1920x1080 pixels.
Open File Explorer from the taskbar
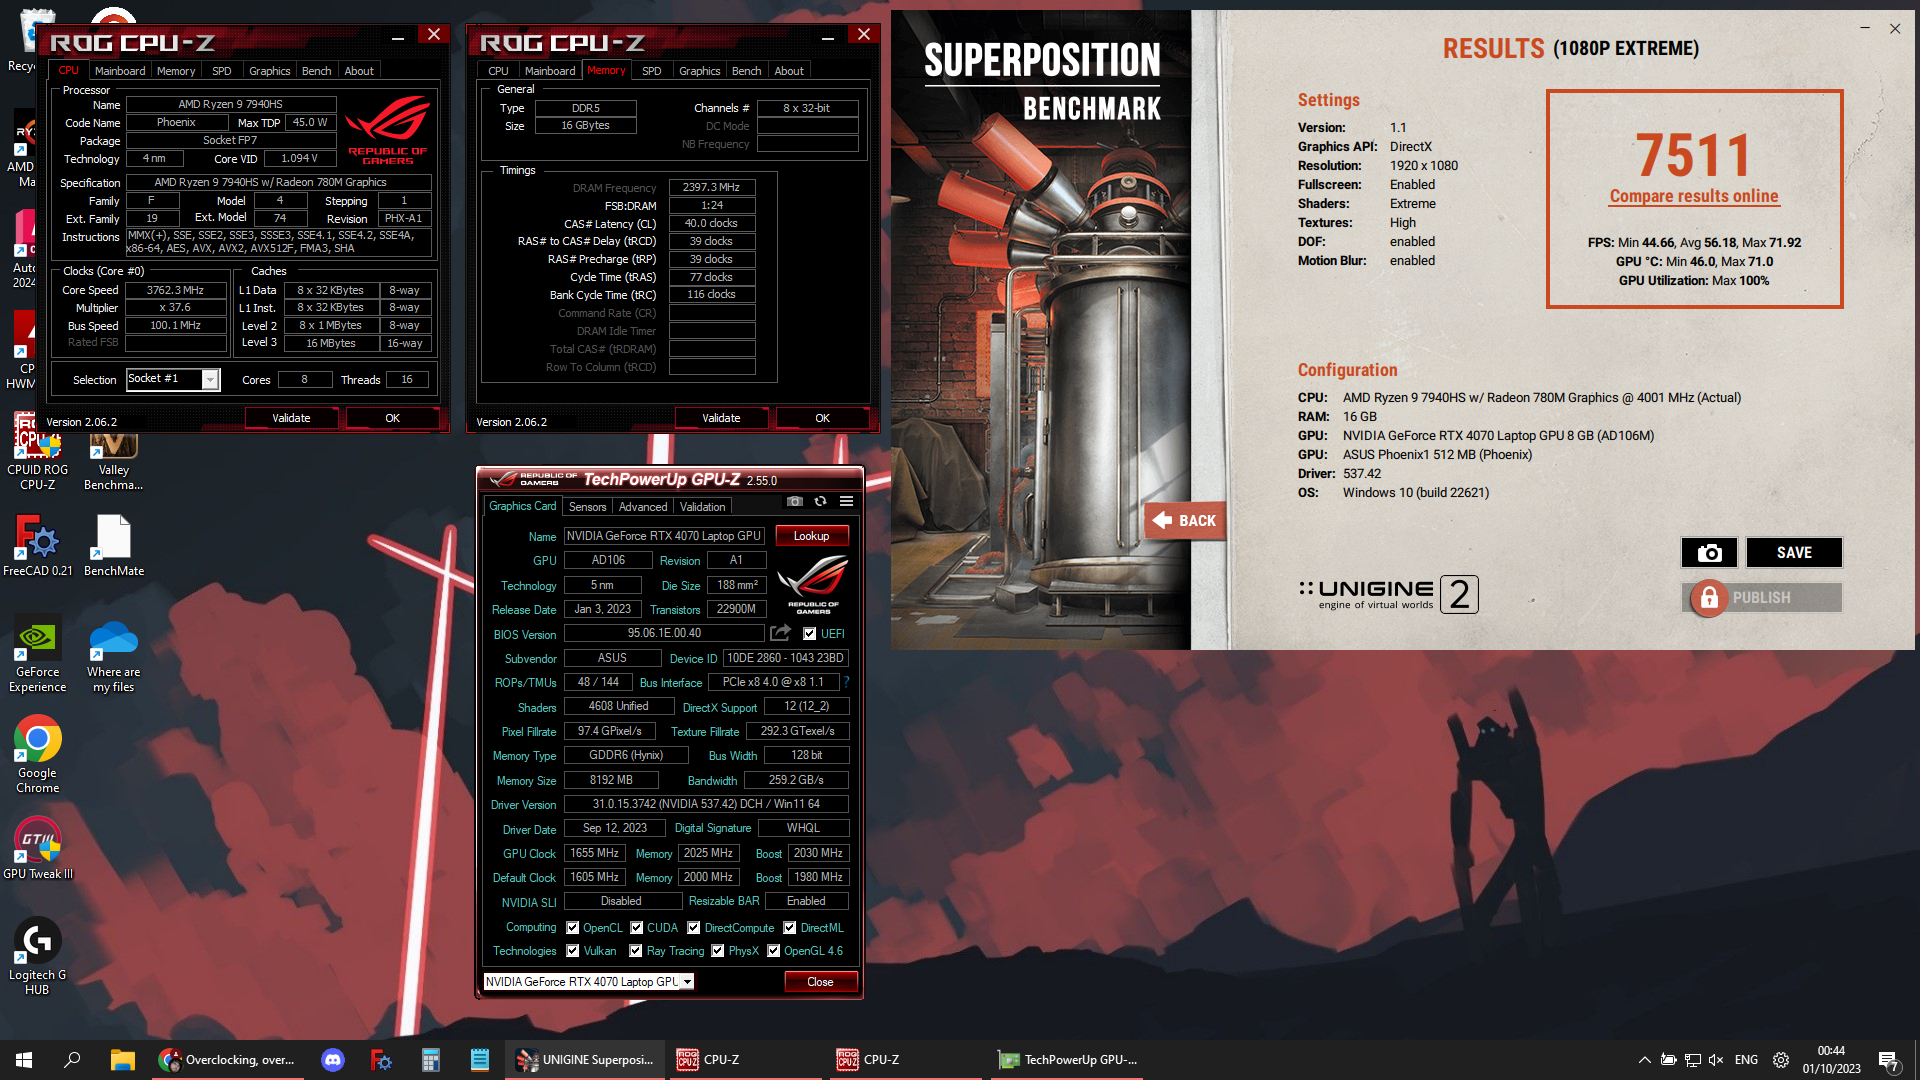click(x=122, y=1060)
